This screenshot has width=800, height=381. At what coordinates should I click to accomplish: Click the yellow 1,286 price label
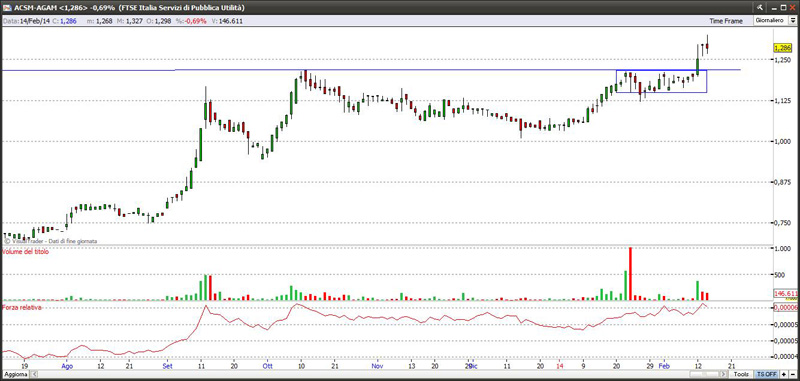(x=782, y=48)
